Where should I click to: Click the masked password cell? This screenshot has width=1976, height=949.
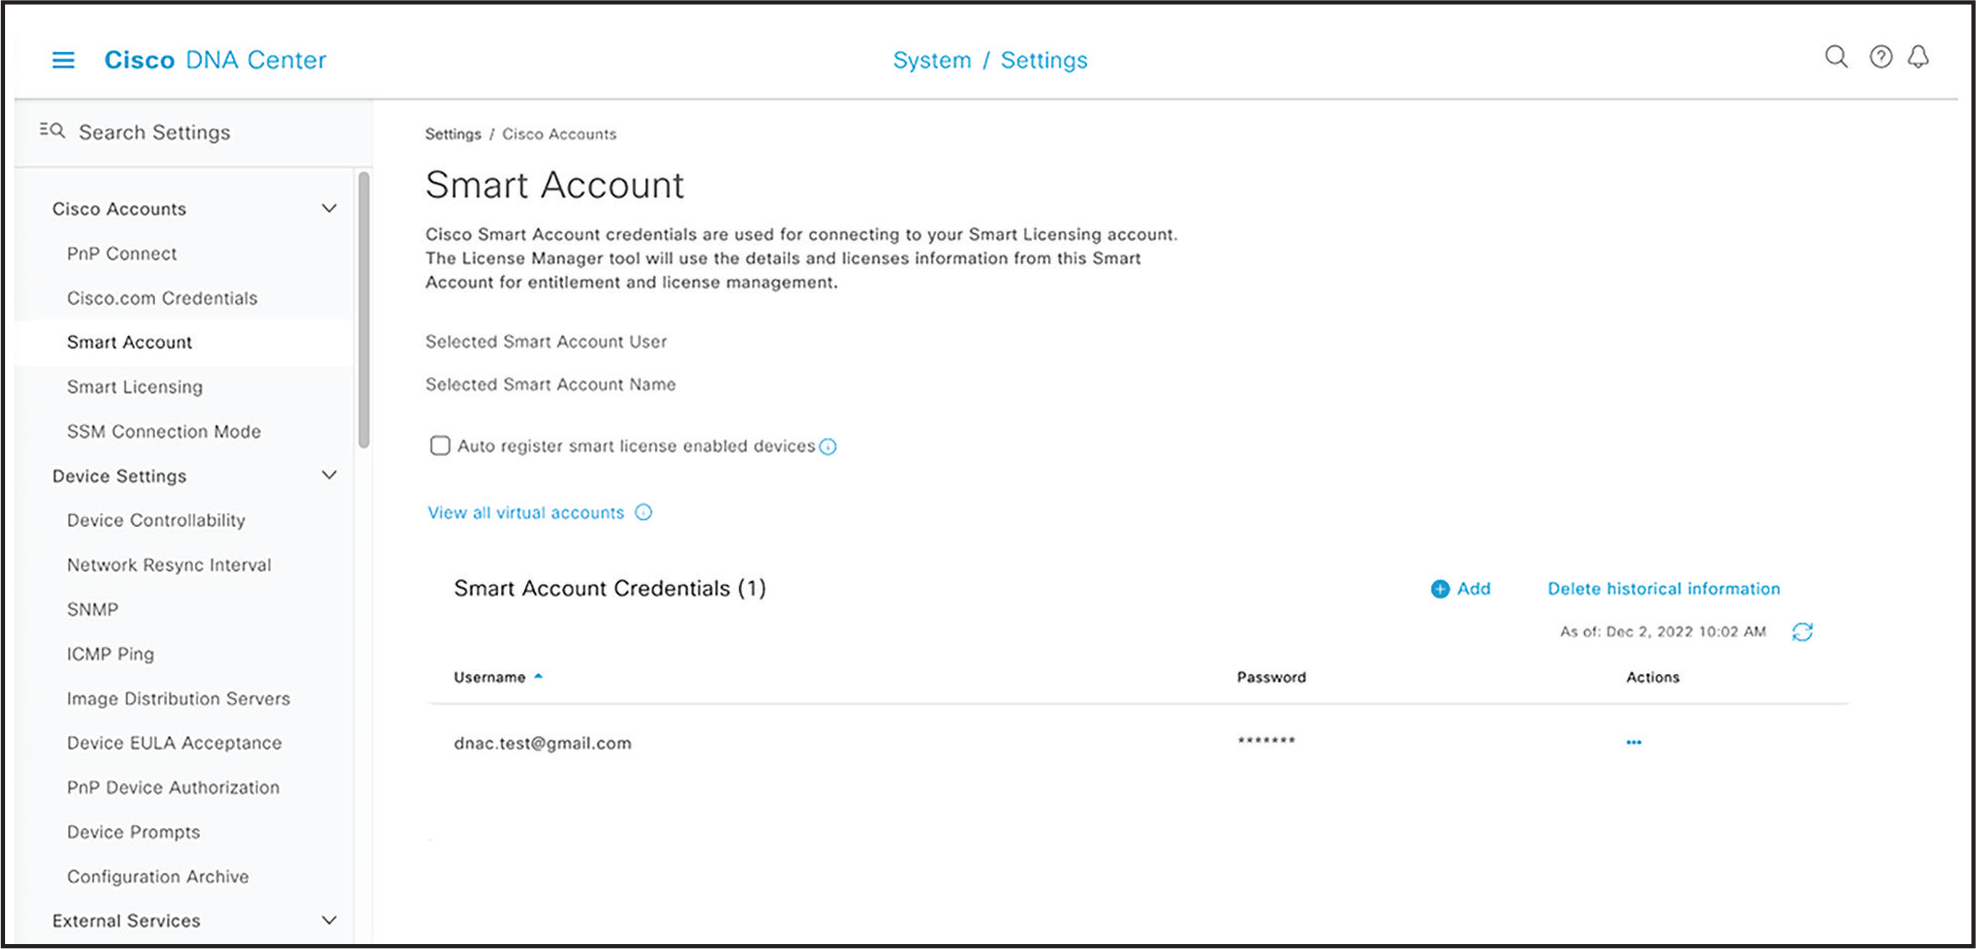coord(1266,741)
